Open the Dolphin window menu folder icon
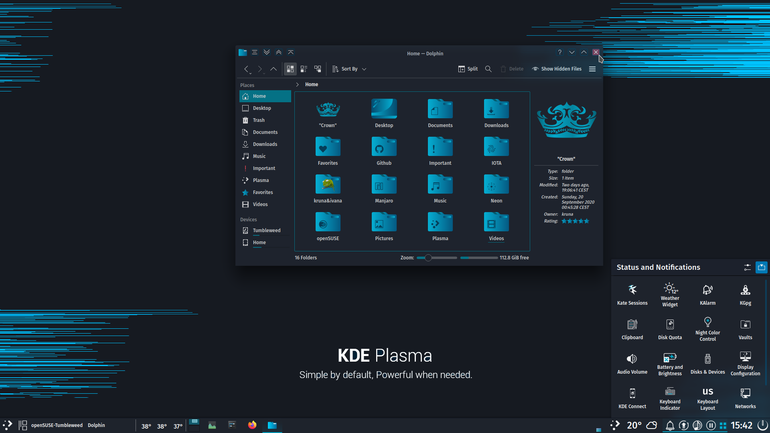 coord(243,52)
